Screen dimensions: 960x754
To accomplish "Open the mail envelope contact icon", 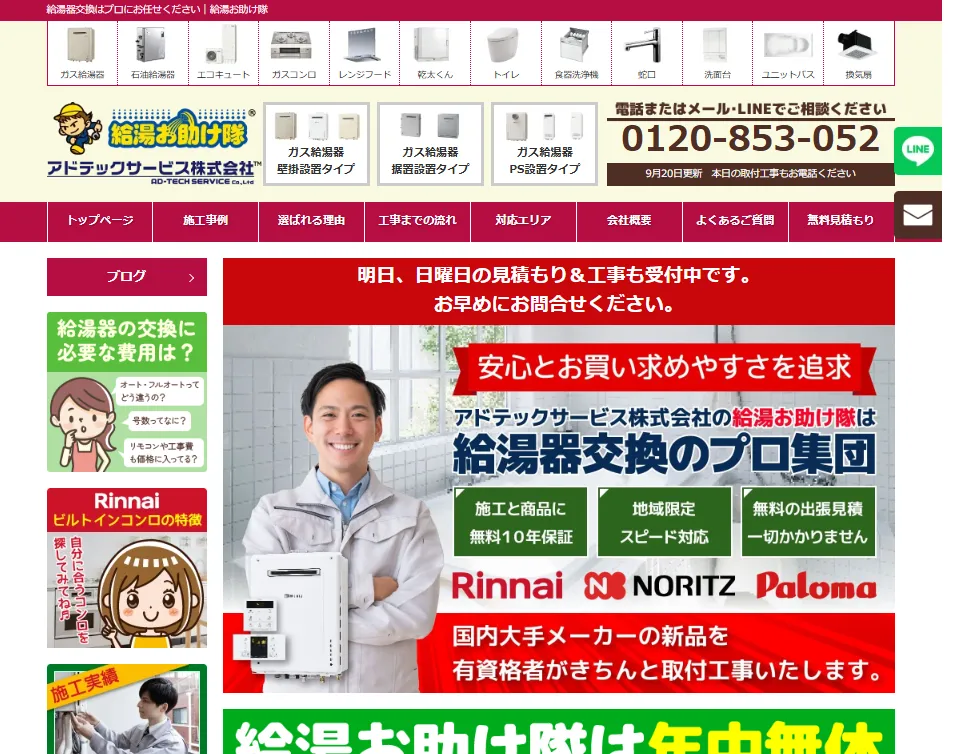I will click(917, 215).
